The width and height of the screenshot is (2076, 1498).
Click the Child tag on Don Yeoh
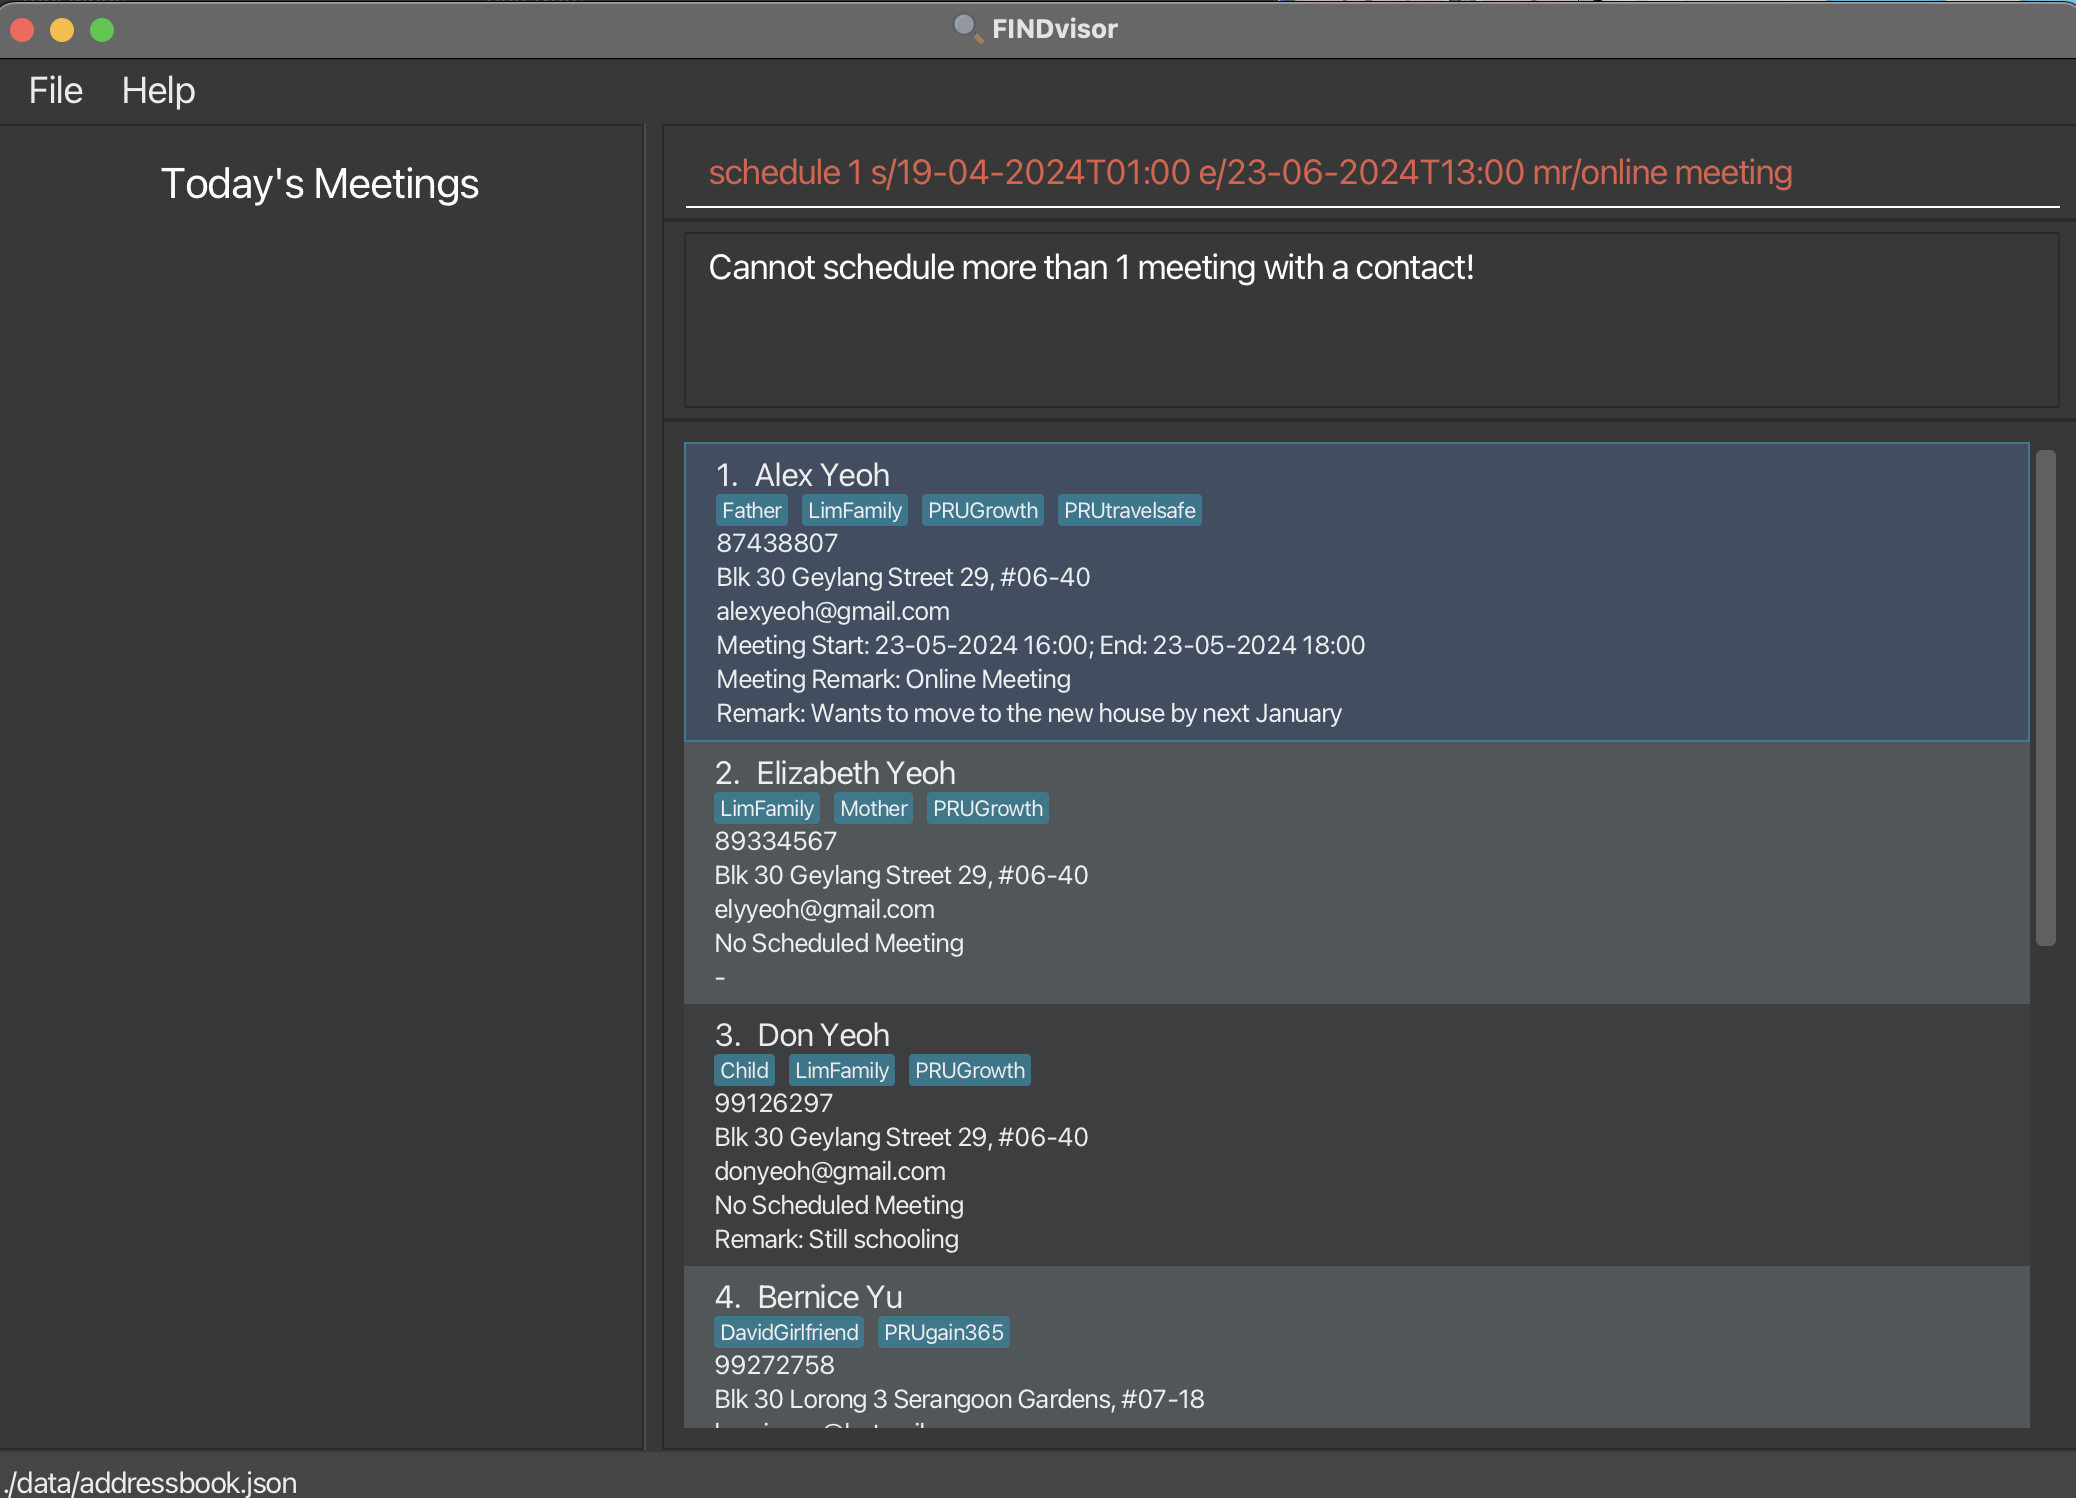pos(744,1071)
